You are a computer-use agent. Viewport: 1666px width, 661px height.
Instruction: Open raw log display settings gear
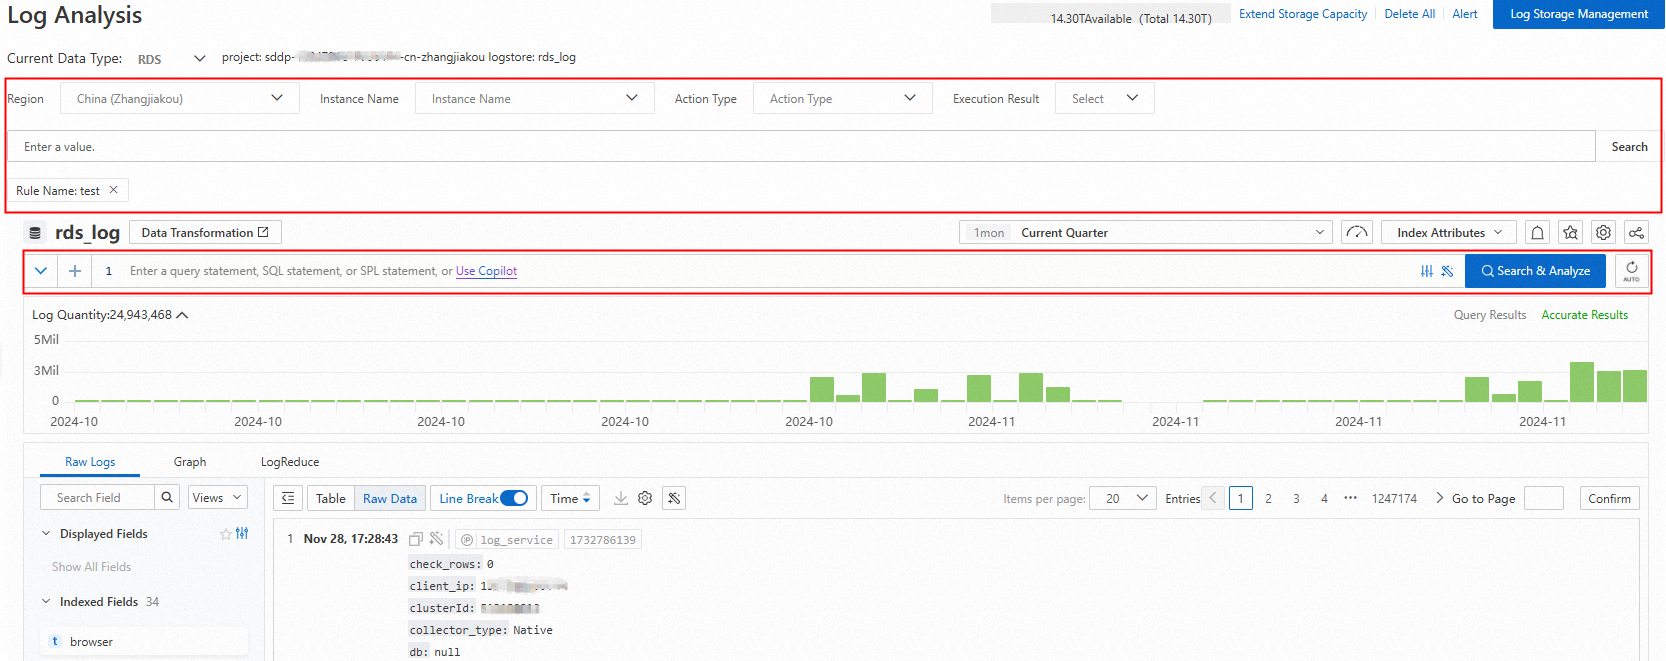click(645, 498)
